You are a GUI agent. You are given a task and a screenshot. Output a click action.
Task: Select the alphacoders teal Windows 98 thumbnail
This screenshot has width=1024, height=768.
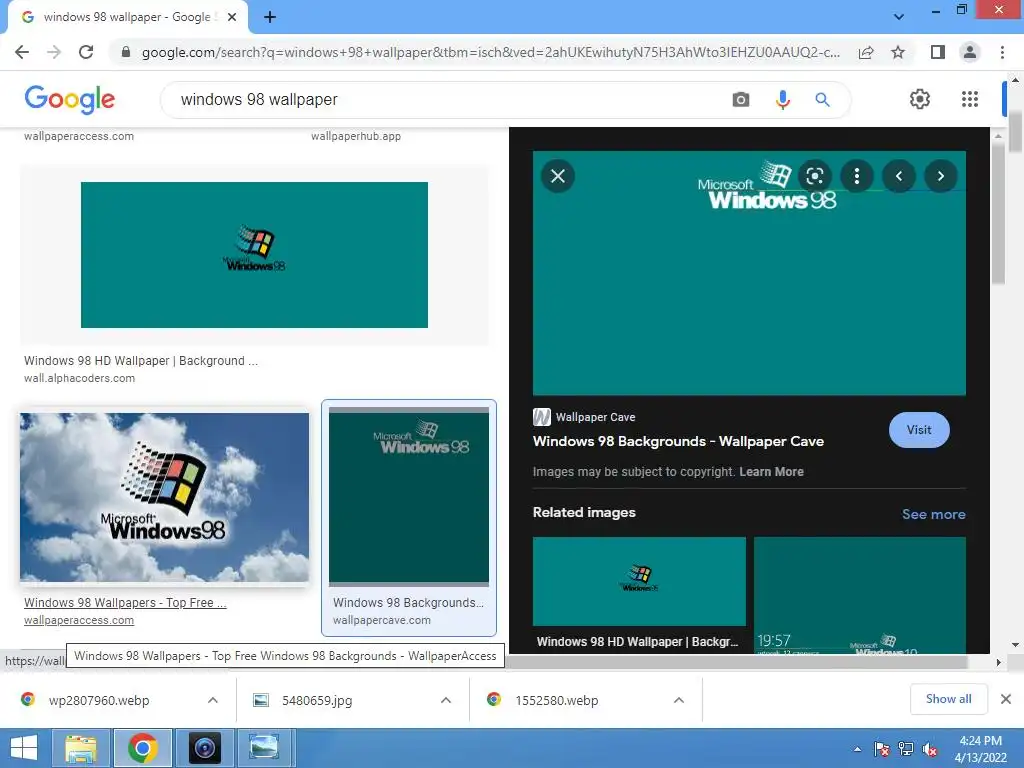pos(254,255)
